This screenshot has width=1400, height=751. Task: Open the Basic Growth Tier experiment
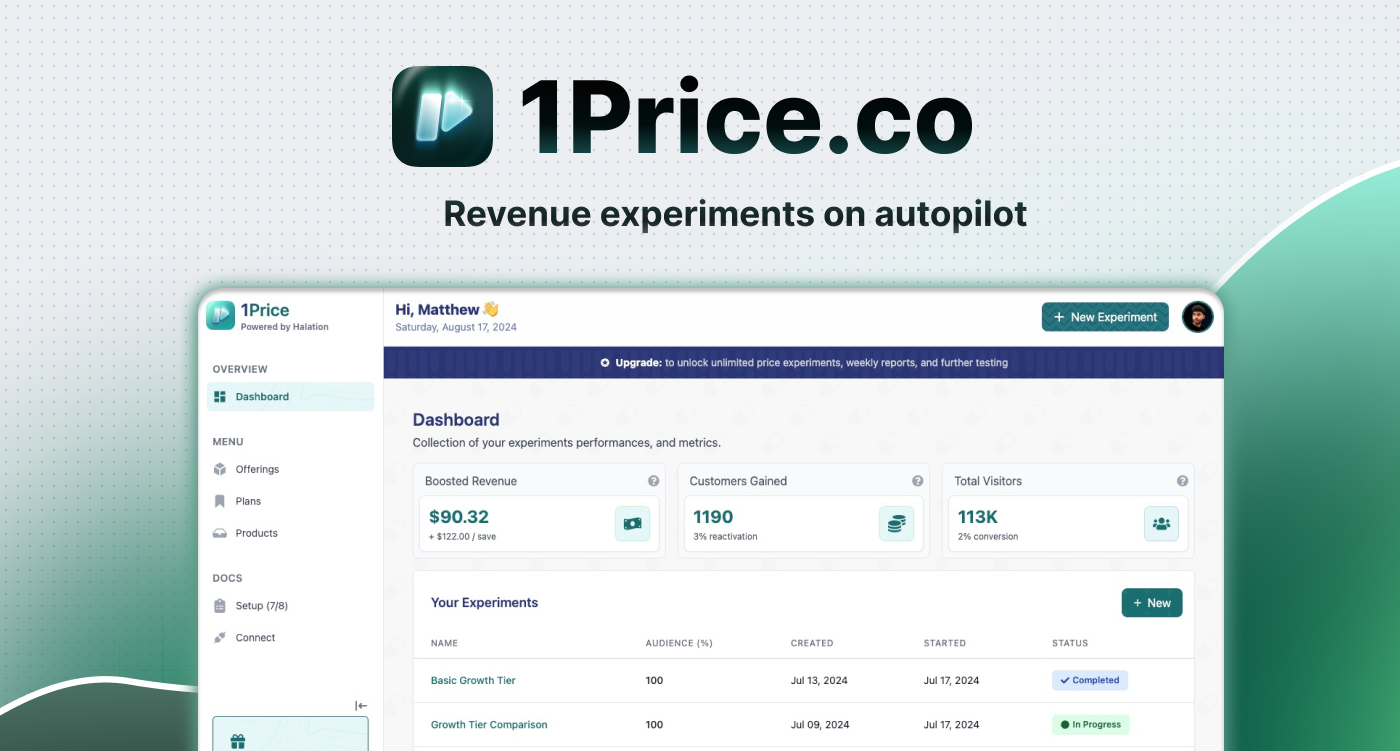[x=473, y=680]
